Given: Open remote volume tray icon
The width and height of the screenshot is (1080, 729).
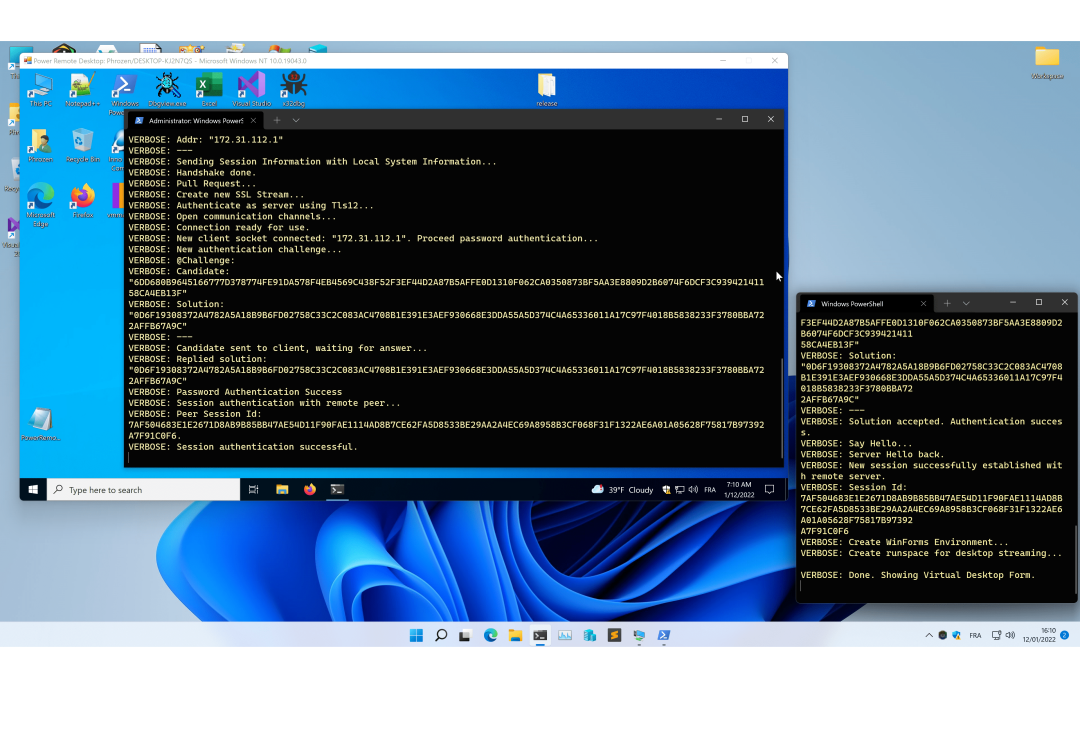Looking at the screenshot, I should click(693, 489).
